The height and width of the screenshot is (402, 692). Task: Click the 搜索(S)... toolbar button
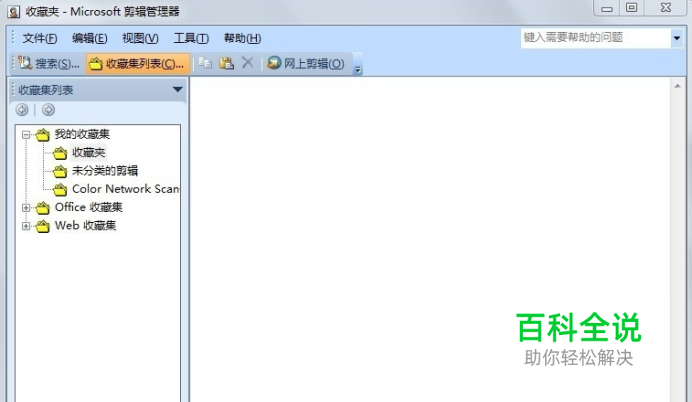[x=49, y=64]
